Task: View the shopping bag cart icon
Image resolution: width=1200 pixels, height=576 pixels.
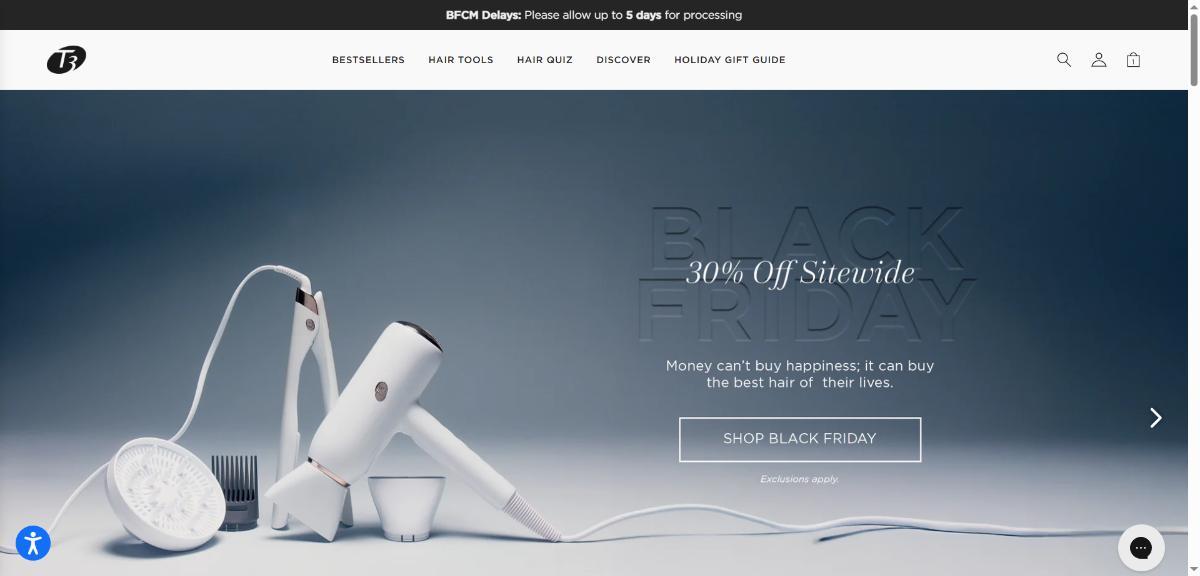Action: click(1133, 60)
